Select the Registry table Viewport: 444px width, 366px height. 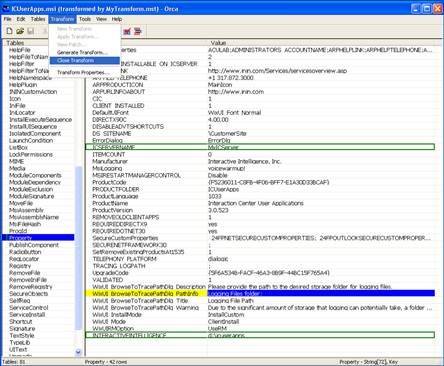coord(20,266)
